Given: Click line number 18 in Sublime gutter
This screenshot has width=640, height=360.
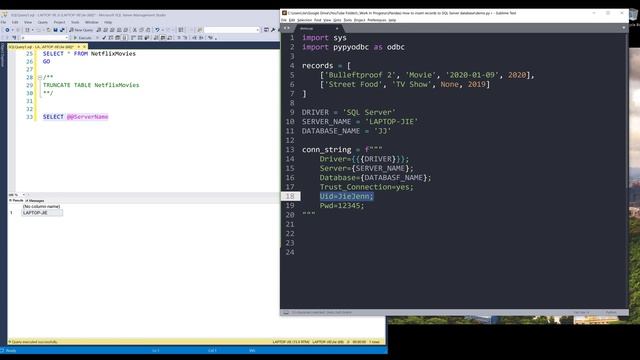Looking at the screenshot, I should coord(290,196).
